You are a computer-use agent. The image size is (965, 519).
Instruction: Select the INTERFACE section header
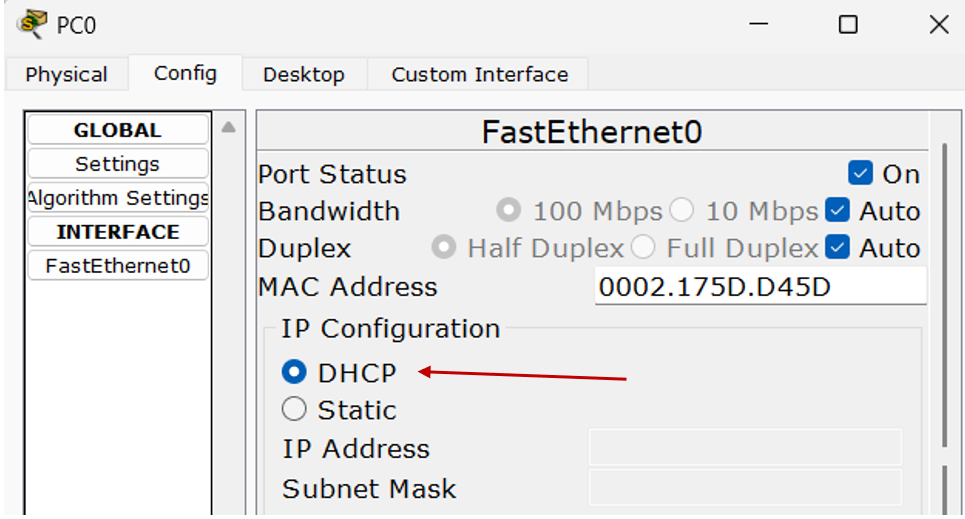(117, 232)
